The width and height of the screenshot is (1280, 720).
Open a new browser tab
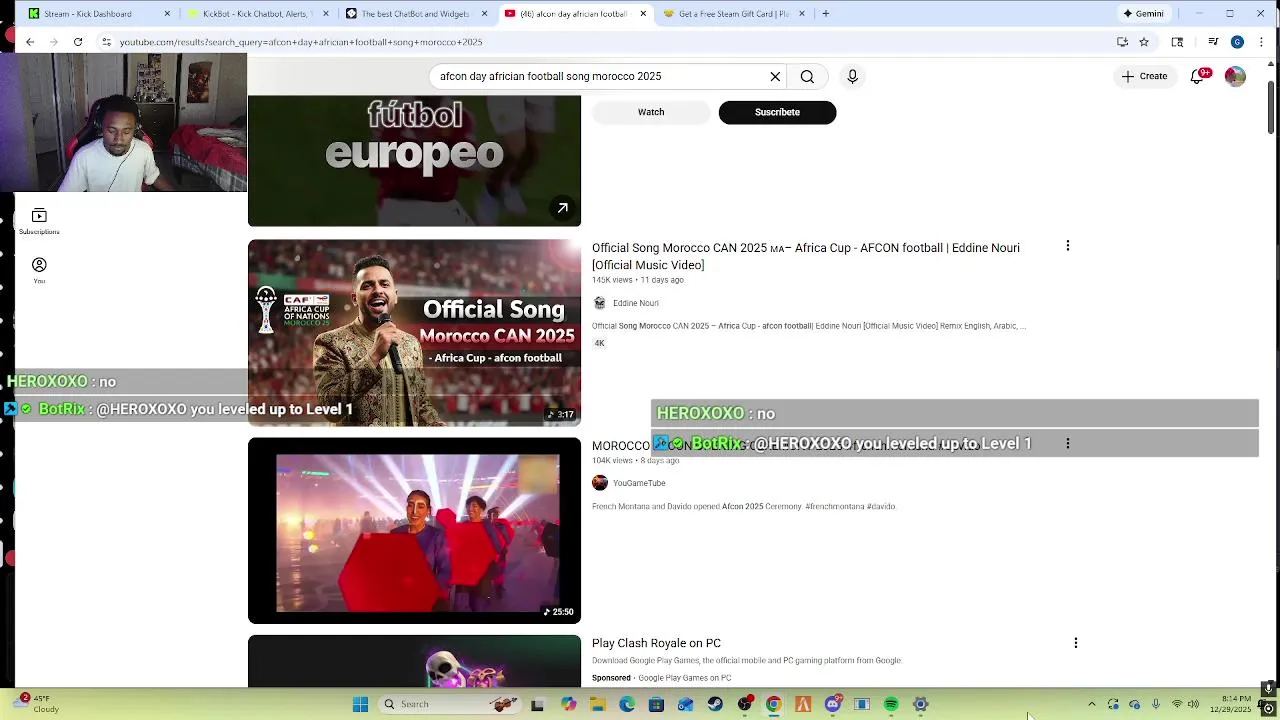point(825,14)
